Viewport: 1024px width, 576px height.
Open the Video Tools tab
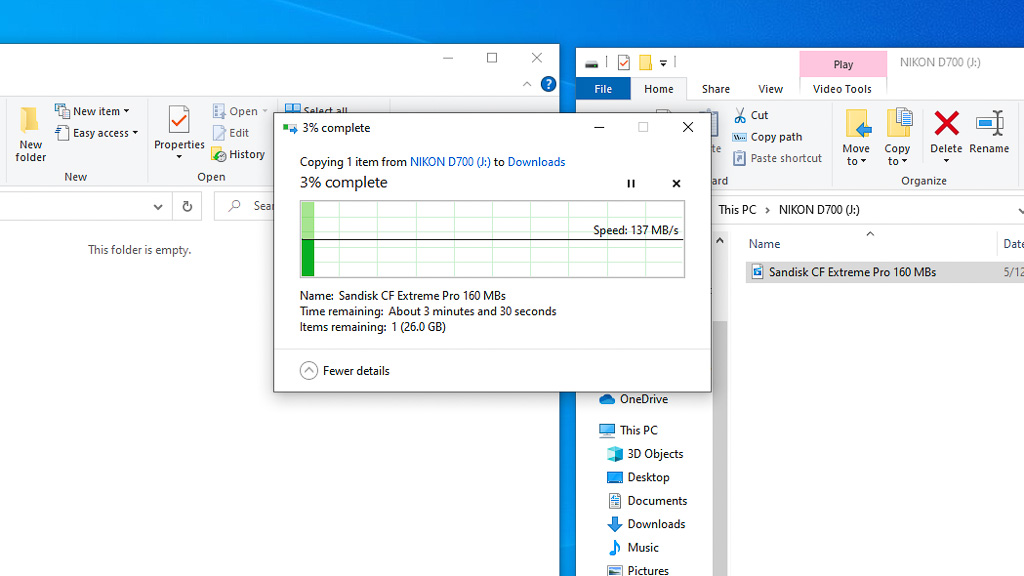pyautogui.click(x=842, y=89)
